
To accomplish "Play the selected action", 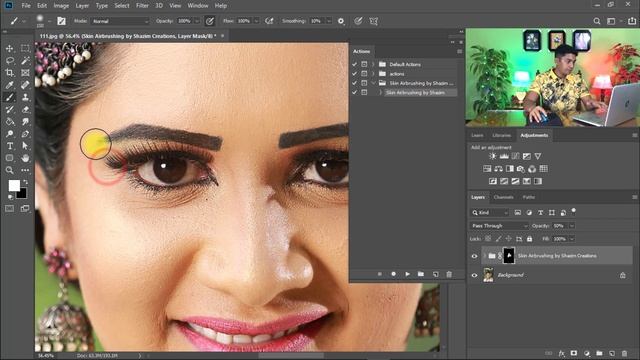I will pos(407,274).
